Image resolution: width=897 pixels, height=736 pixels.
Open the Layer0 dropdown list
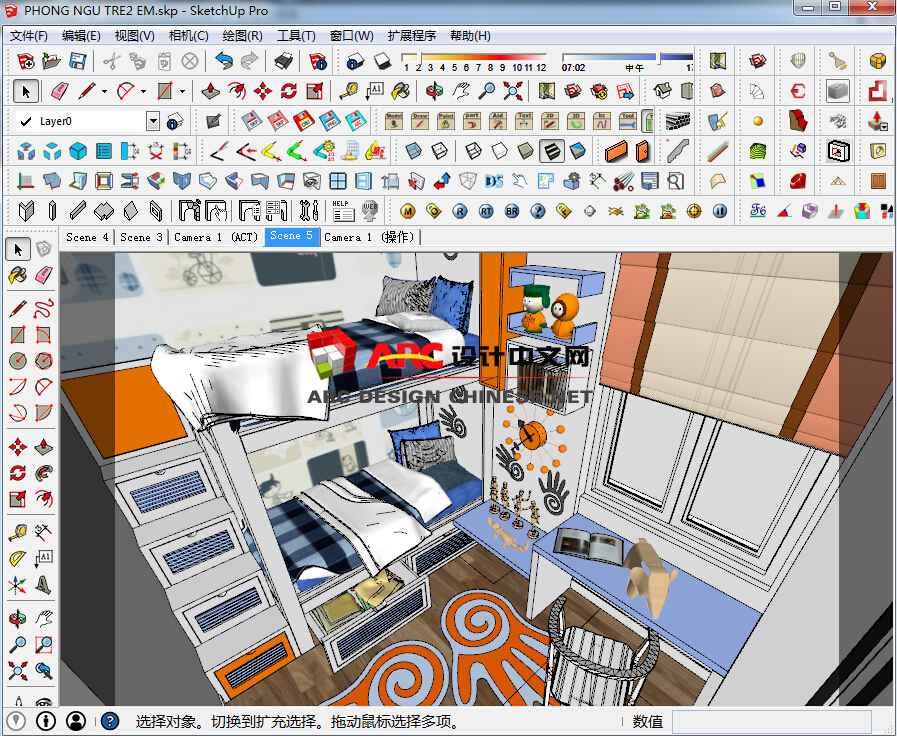pos(153,121)
